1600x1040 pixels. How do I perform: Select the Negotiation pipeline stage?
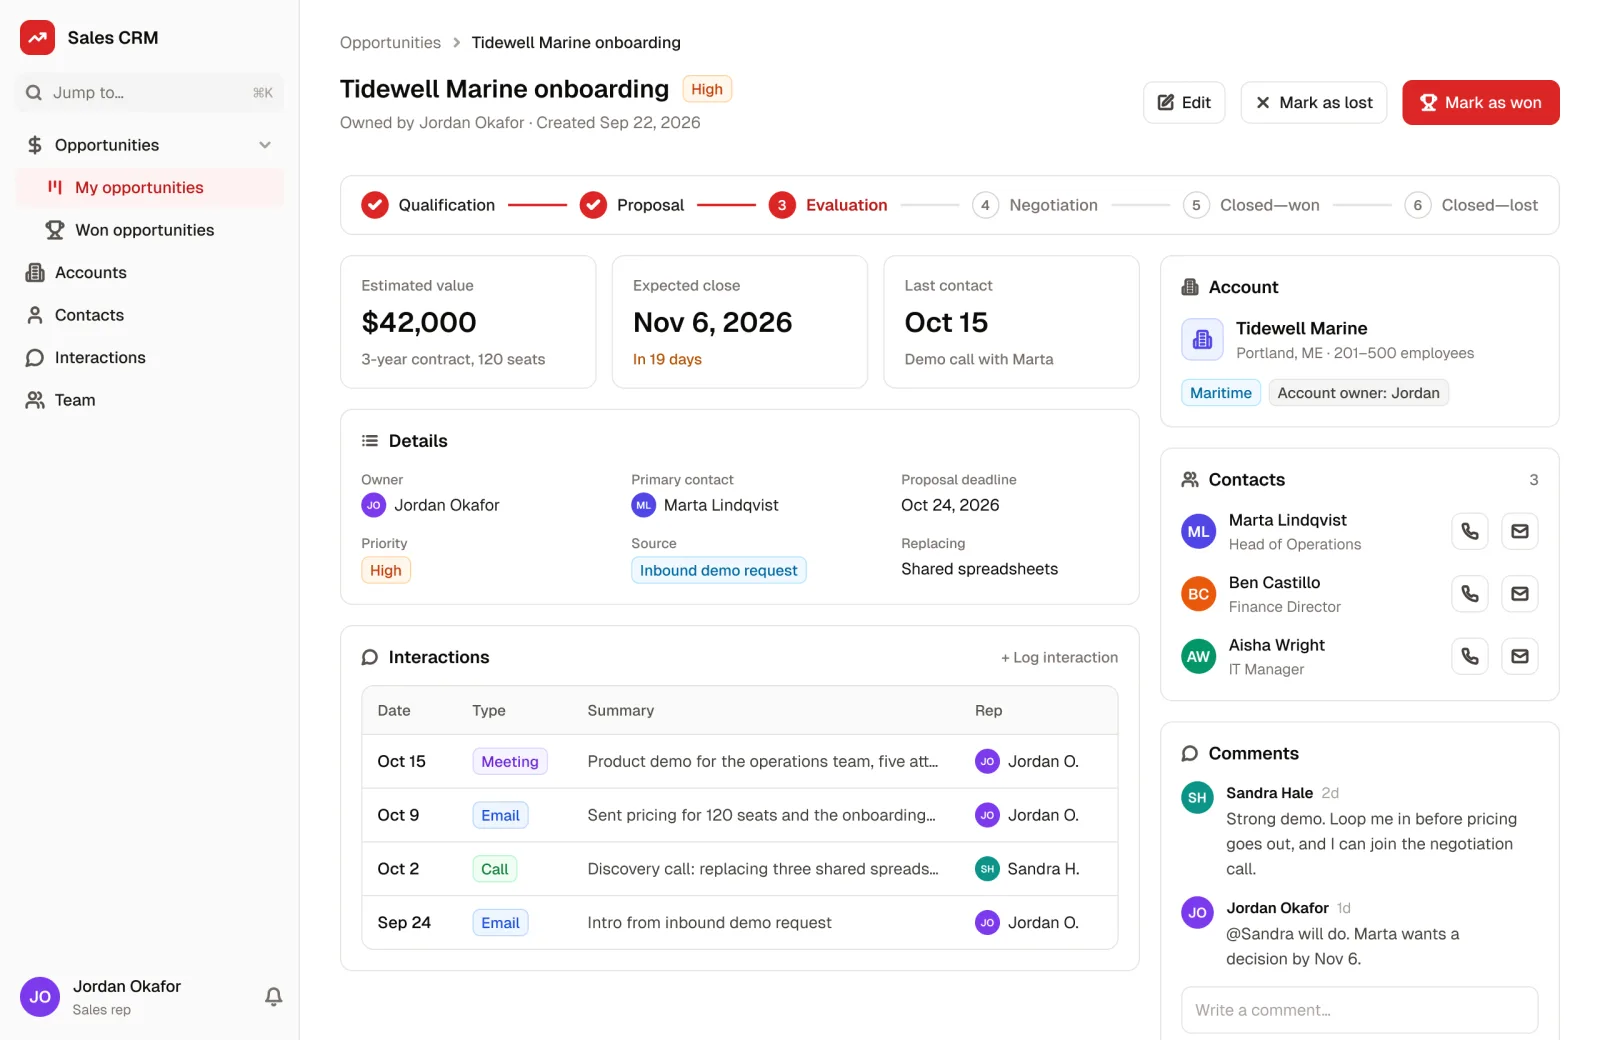tap(1035, 205)
